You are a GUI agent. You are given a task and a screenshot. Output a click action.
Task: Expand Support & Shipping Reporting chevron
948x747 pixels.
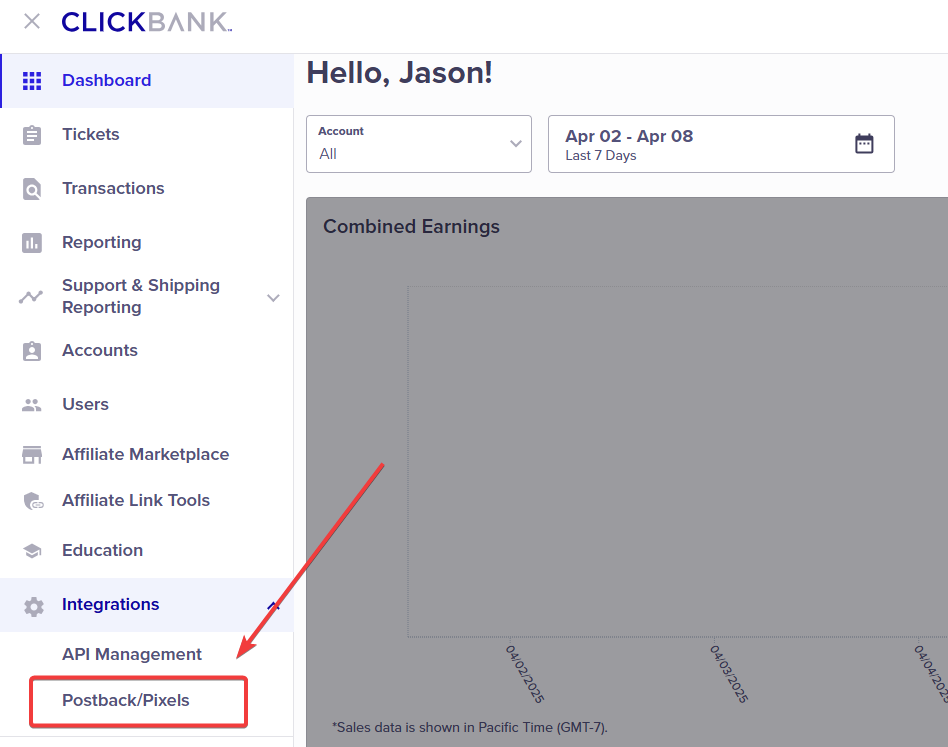273,297
